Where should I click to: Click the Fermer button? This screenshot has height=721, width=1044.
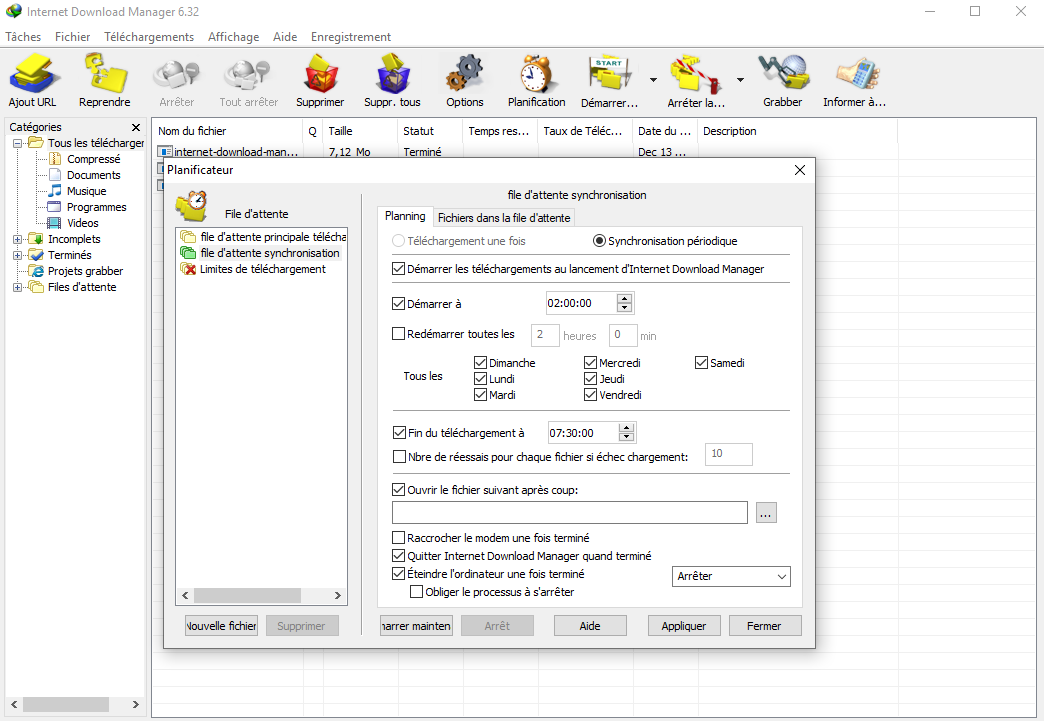click(x=764, y=626)
